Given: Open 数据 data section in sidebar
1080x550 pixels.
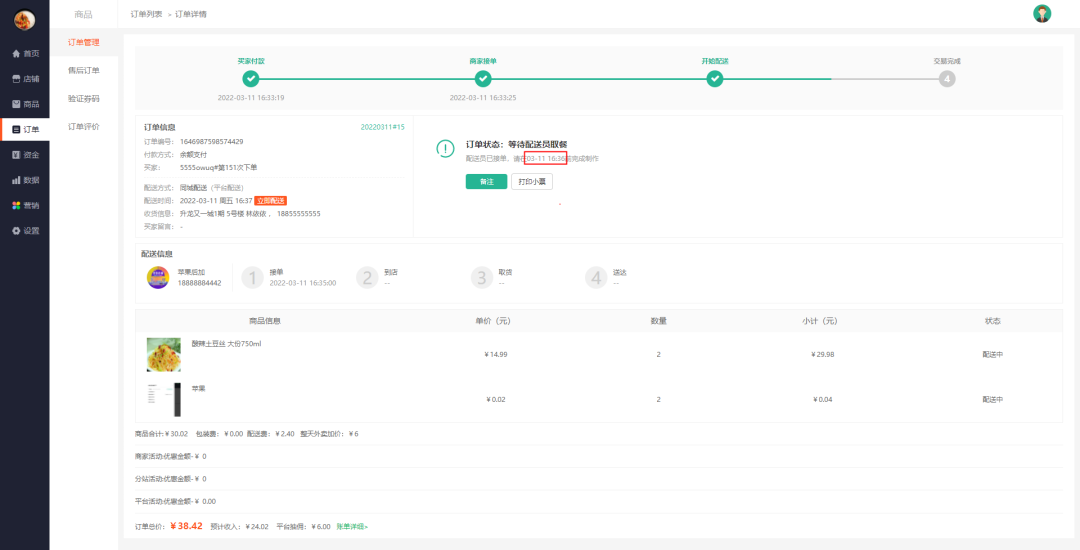Looking at the screenshot, I should point(25,180).
